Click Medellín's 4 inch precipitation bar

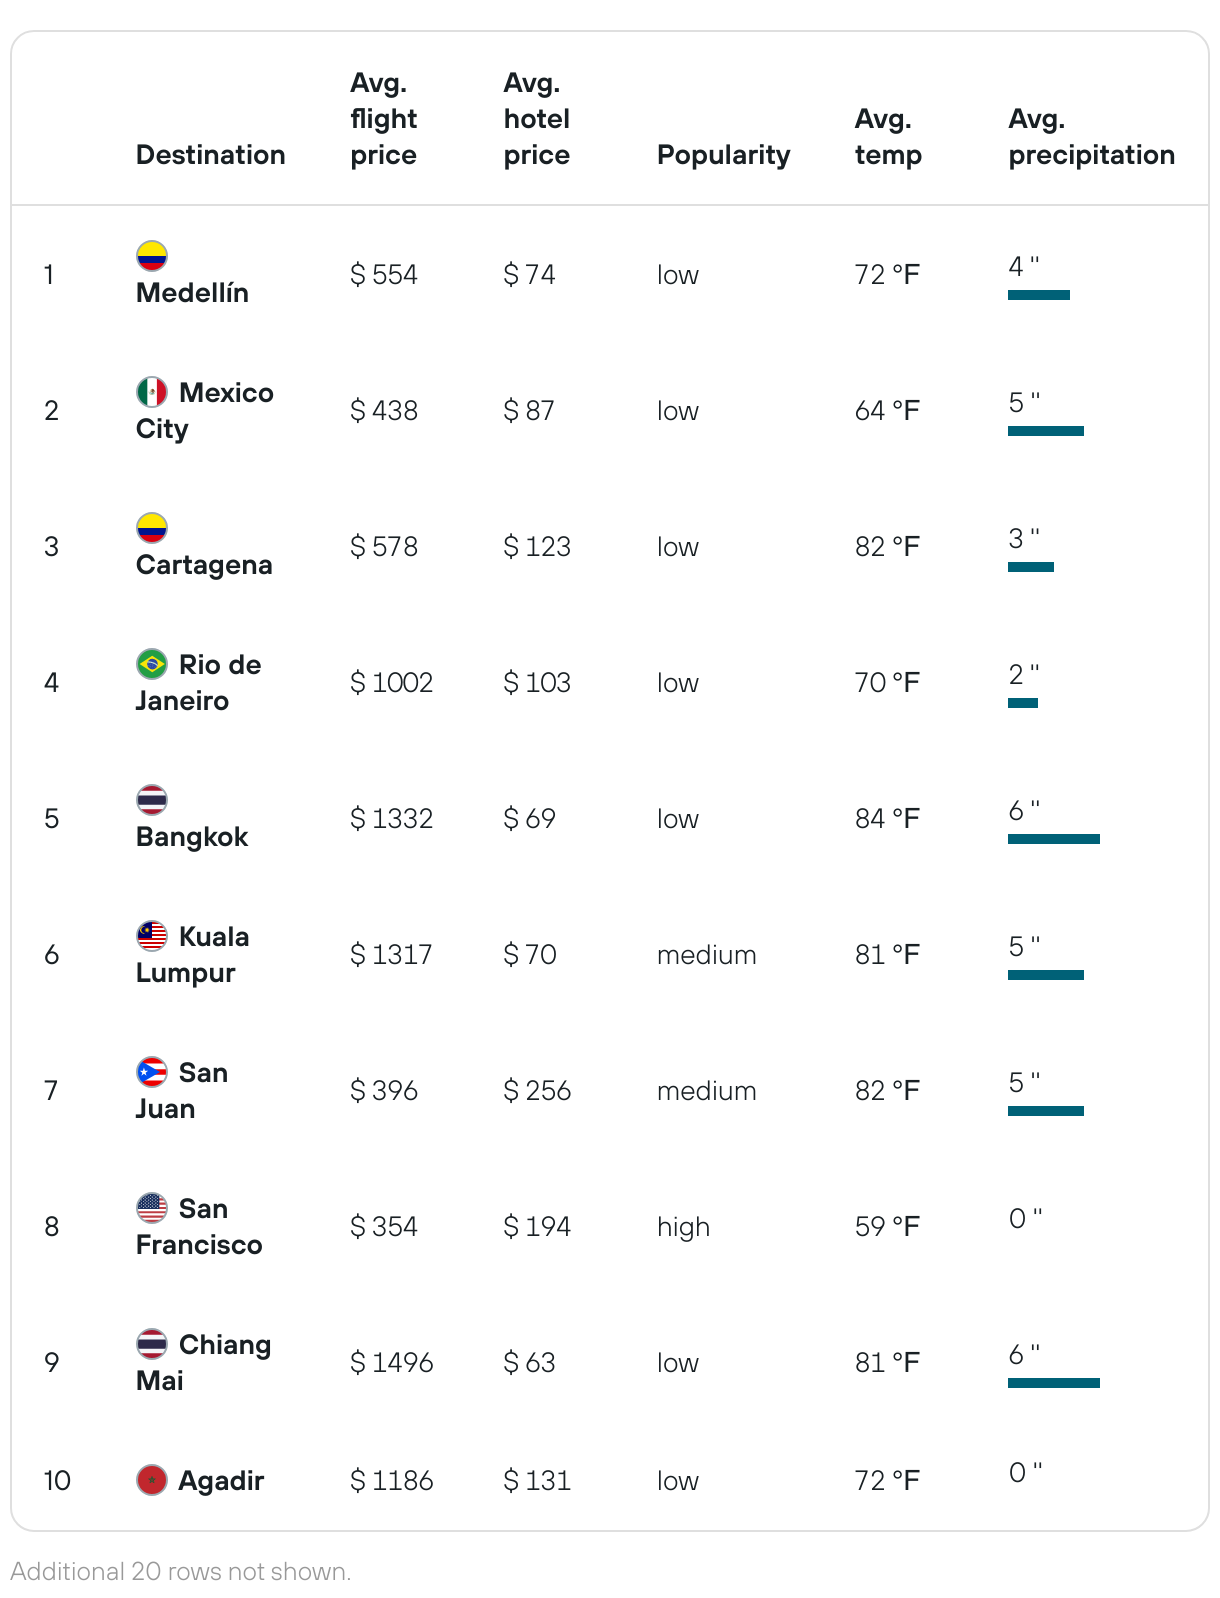[x=1039, y=295]
